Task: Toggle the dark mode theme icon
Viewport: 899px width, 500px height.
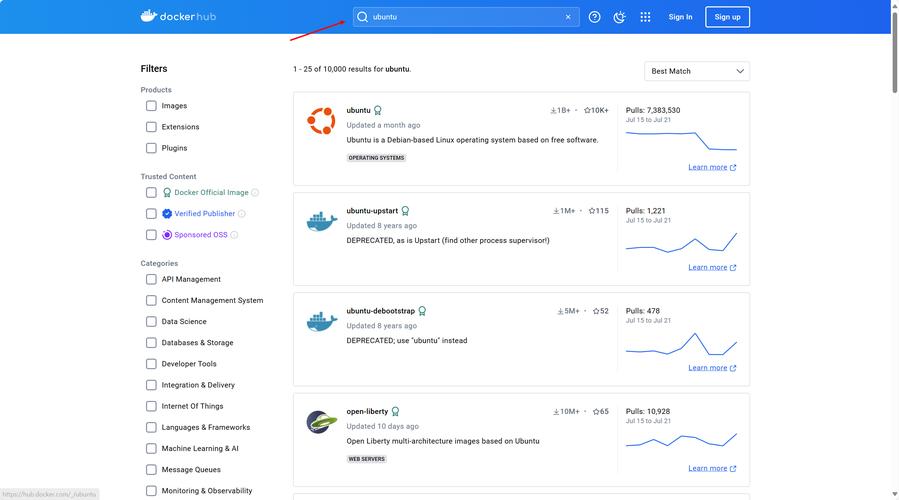Action: click(619, 17)
